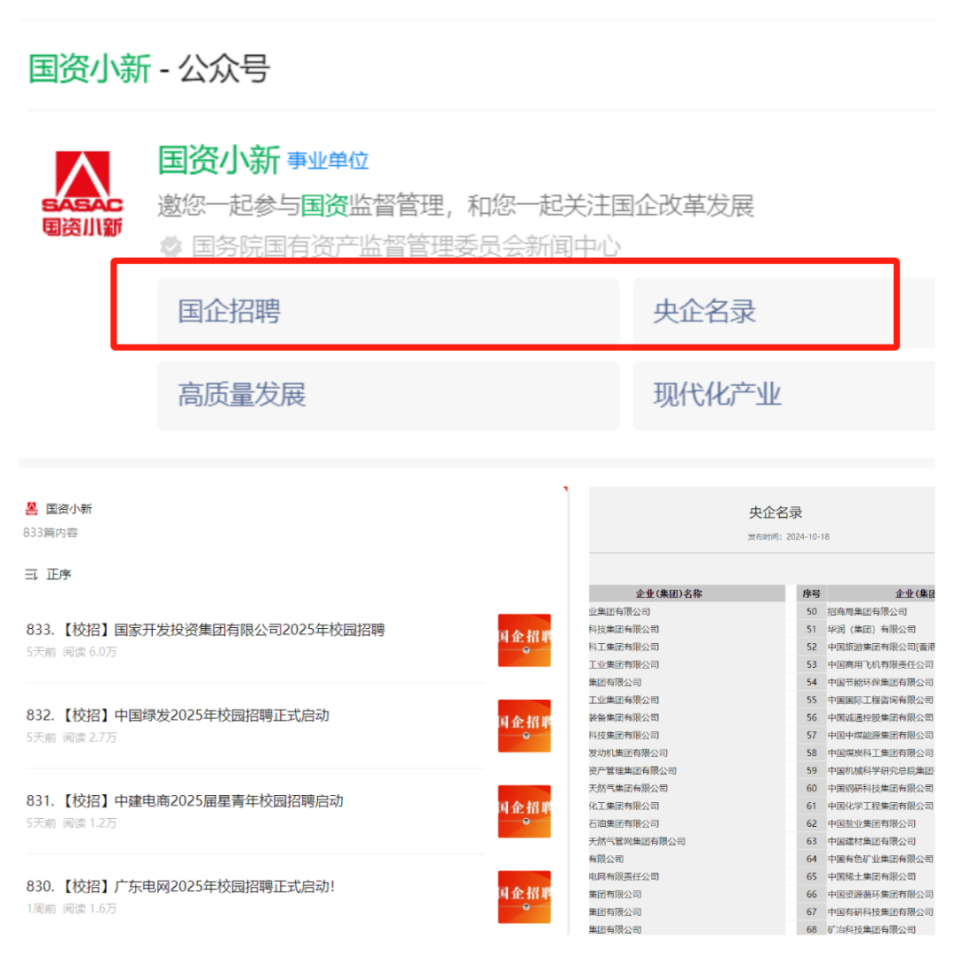The image size is (954, 954).
Task: Click the 833篇内容 count text
Action: (50, 533)
